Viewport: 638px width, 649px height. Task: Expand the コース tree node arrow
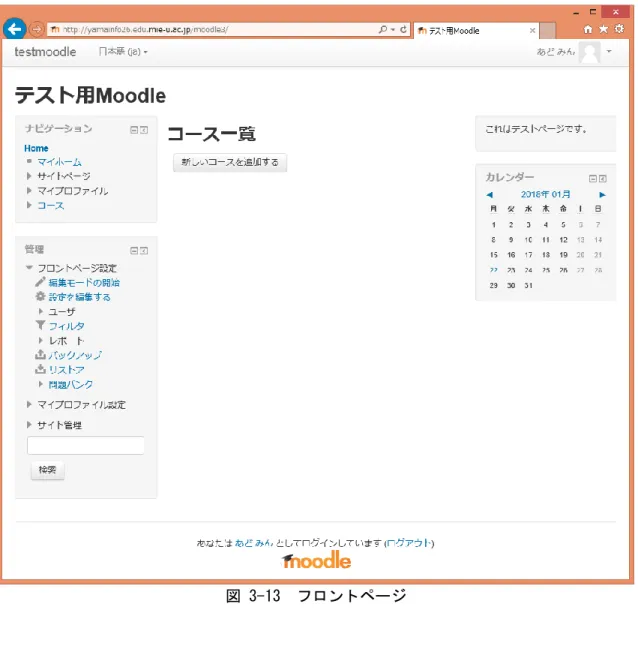point(29,205)
